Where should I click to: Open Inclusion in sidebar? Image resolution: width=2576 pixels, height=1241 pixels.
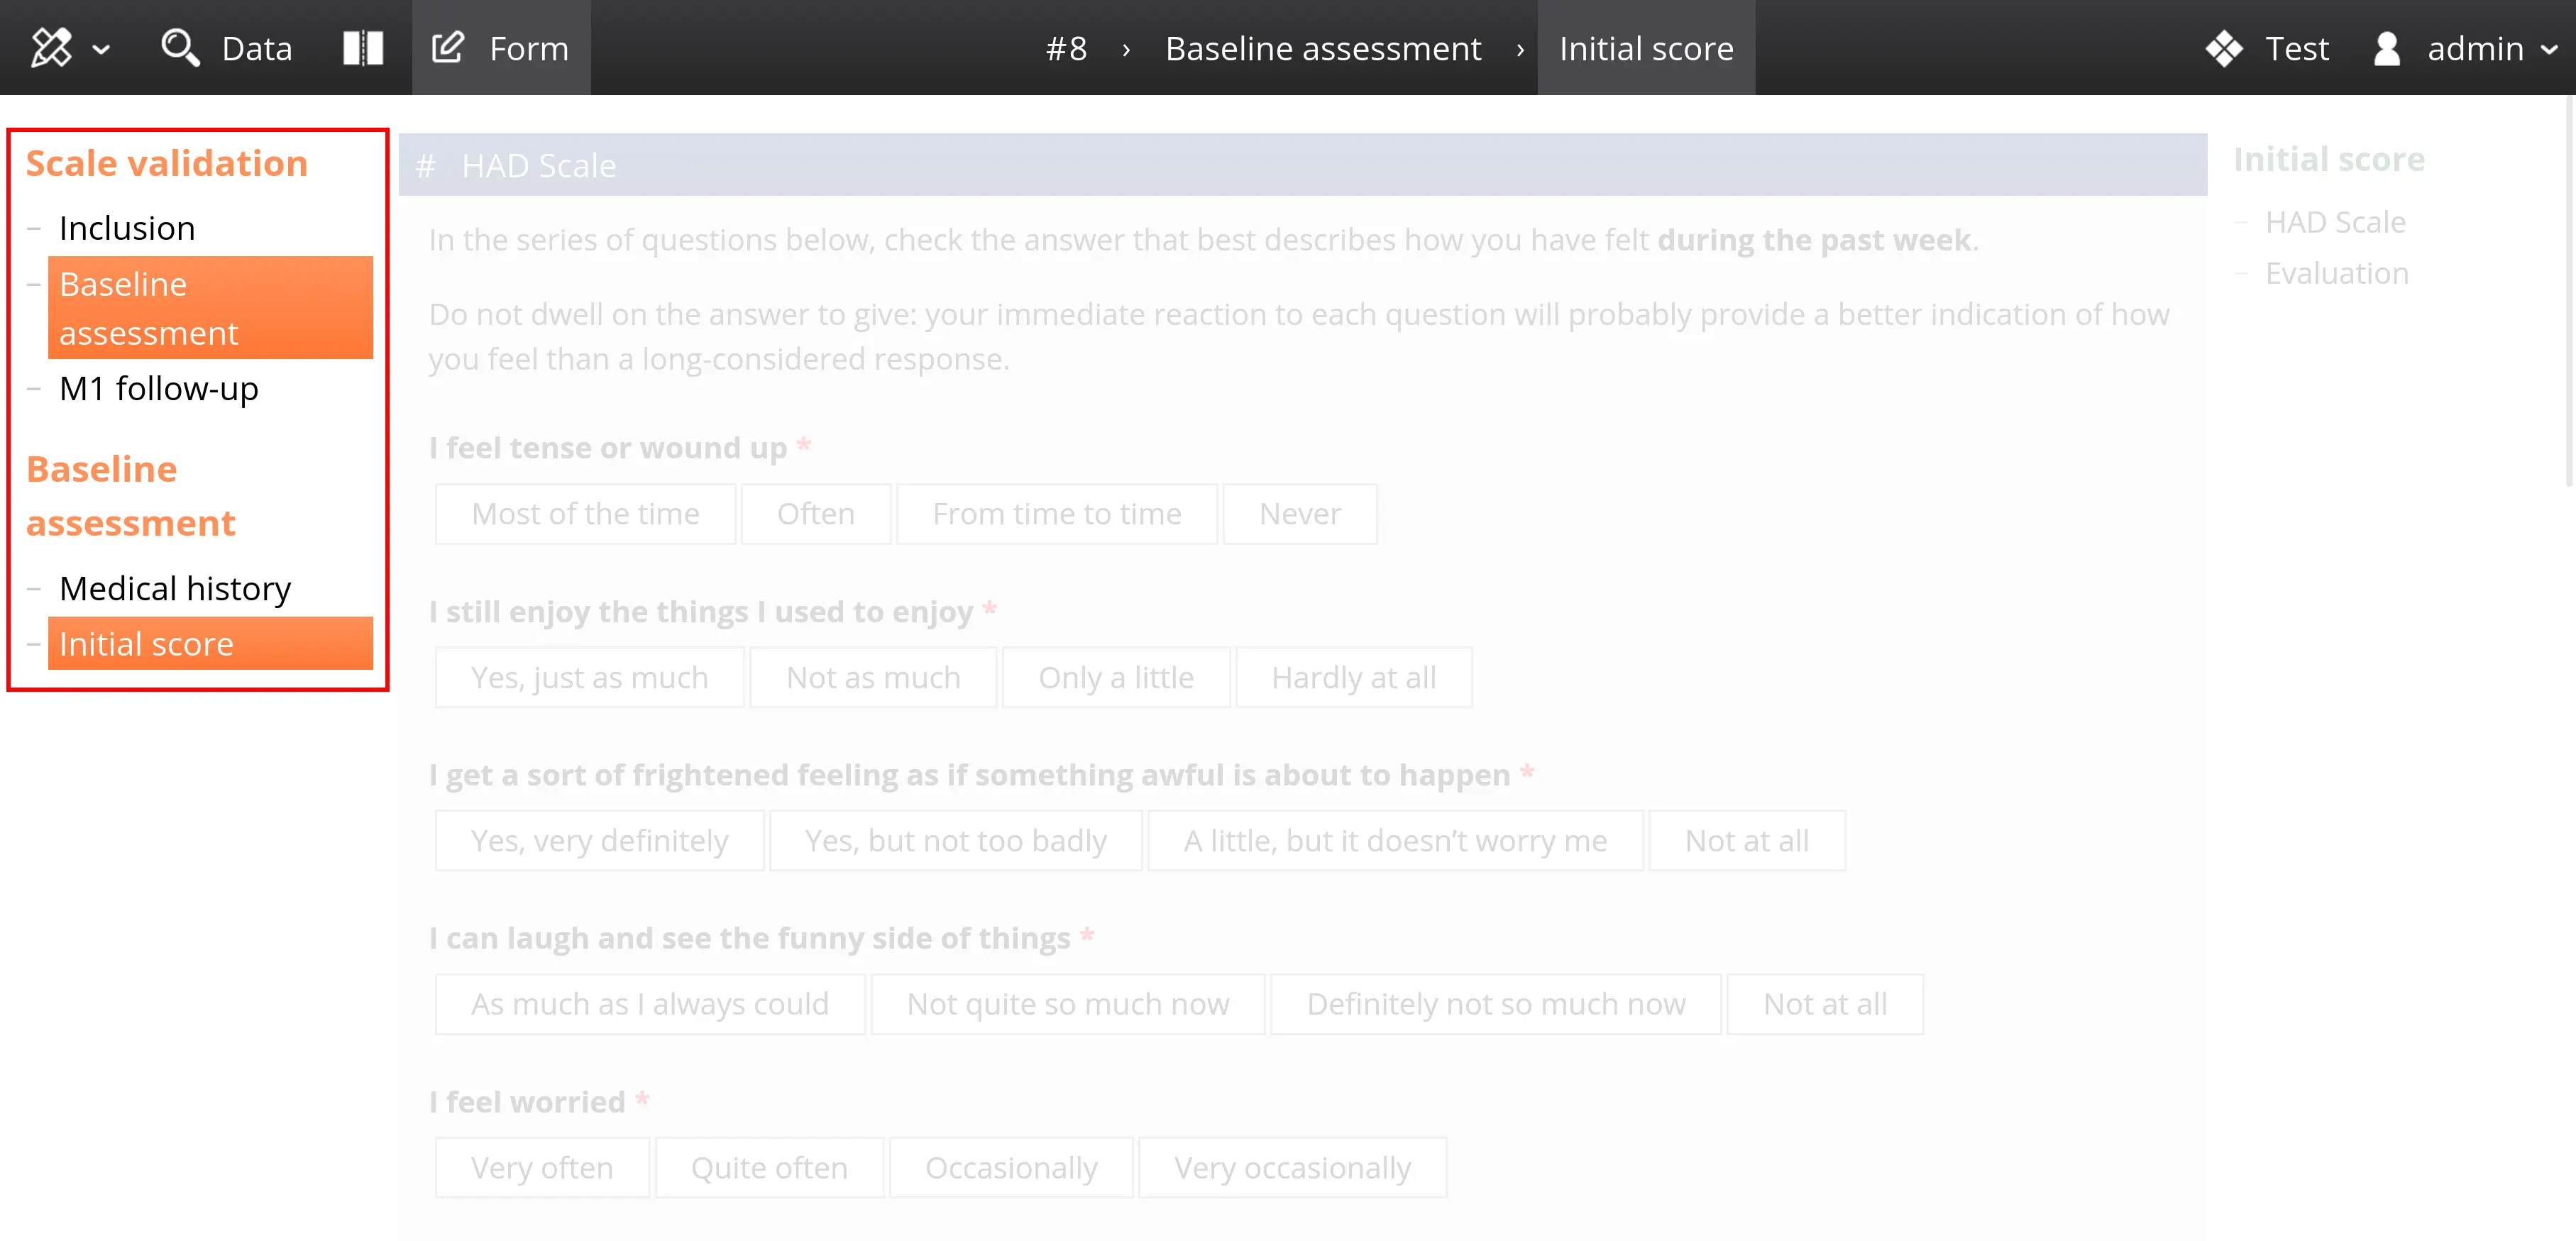(127, 228)
